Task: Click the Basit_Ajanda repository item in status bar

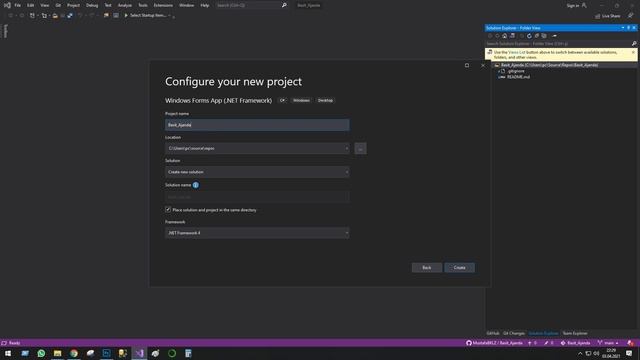Action: (576, 343)
